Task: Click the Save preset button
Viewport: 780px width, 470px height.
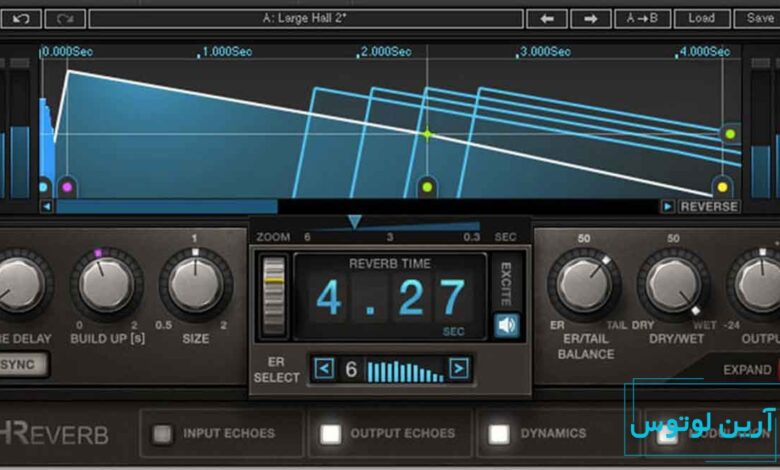Action: [759, 18]
